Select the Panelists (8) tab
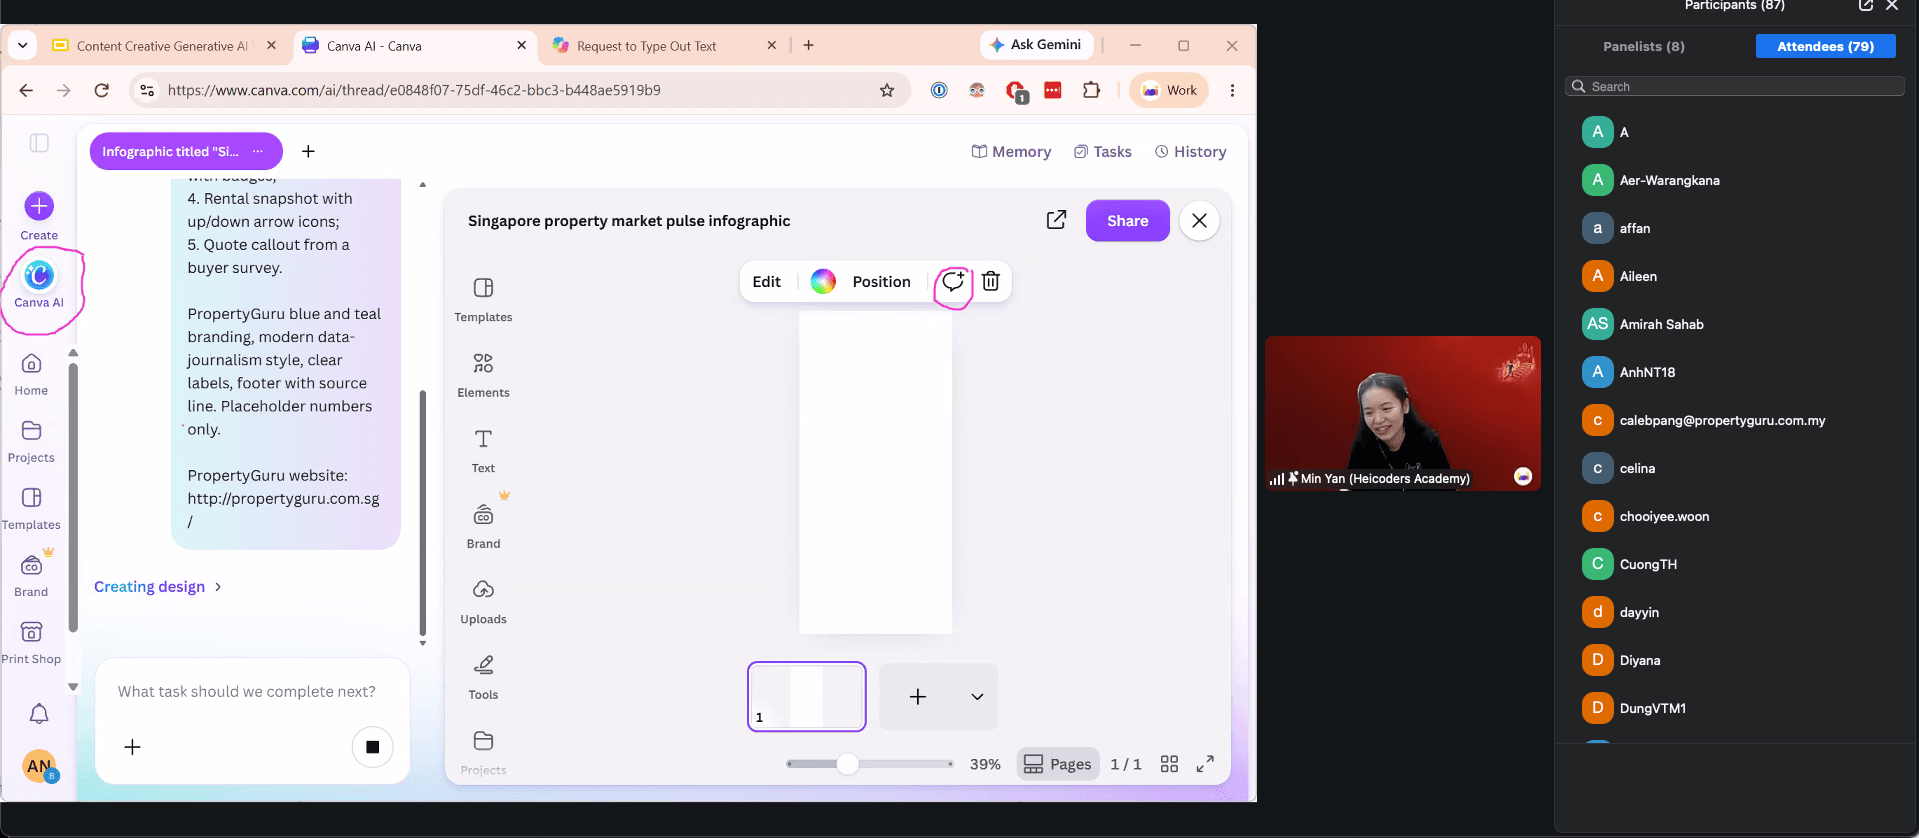Screen dimensions: 1919x838 coord(1643,46)
